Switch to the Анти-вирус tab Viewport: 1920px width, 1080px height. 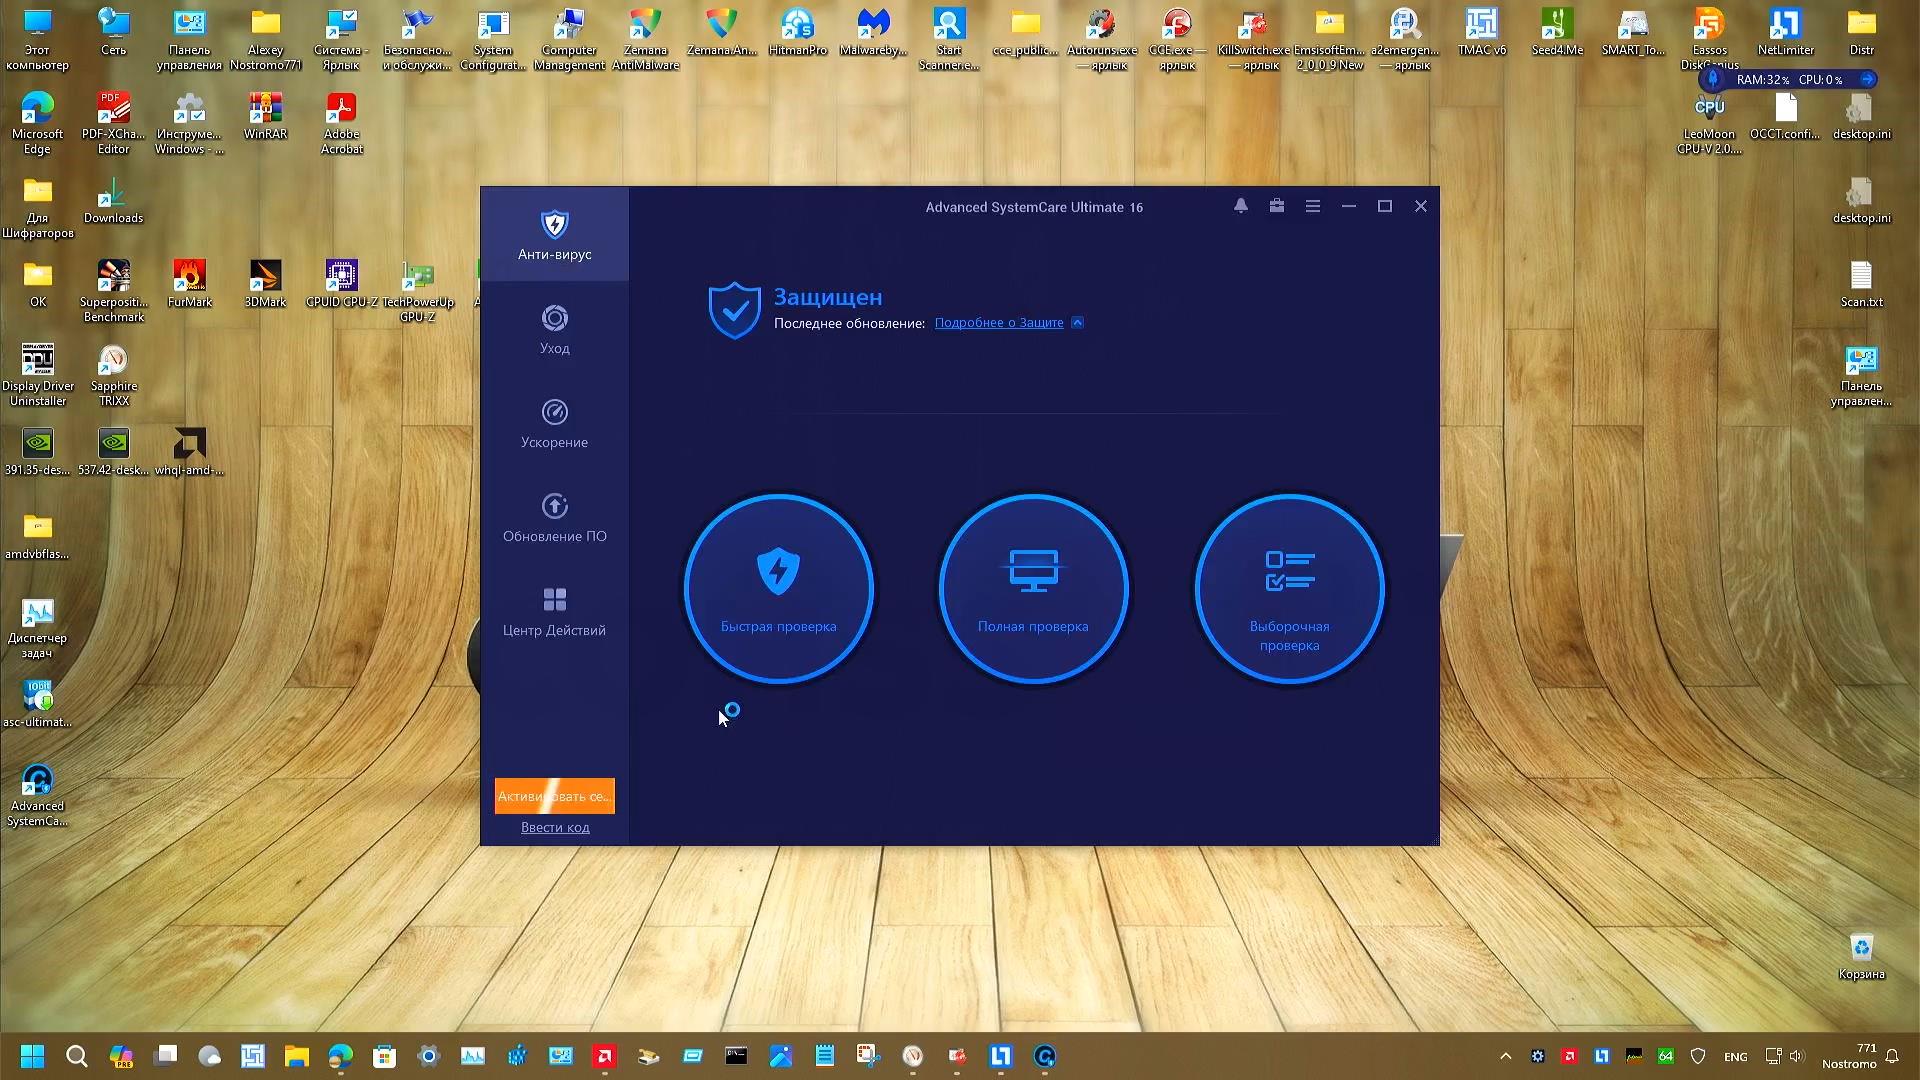pyautogui.click(x=554, y=235)
